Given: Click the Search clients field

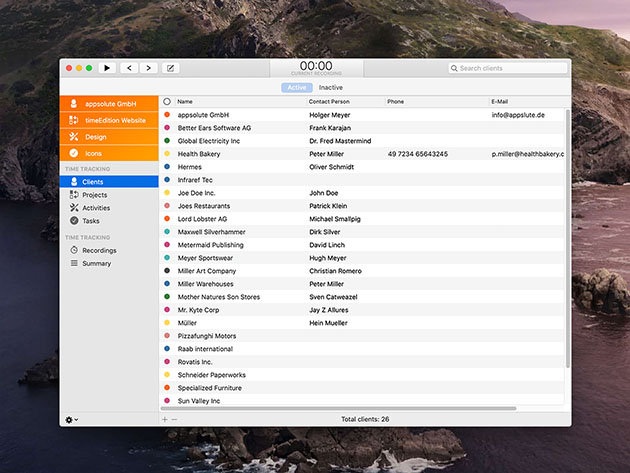Looking at the screenshot, I should tap(508, 68).
